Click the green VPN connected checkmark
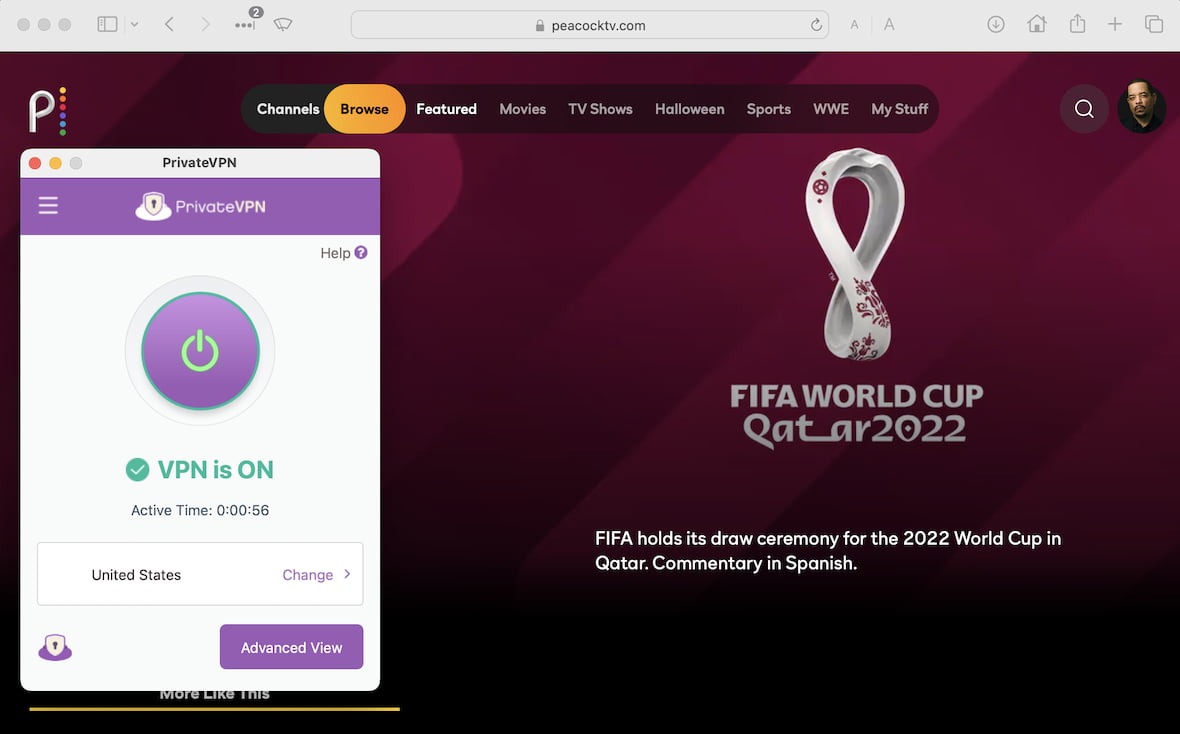The height and width of the screenshot is (734, 1180). point(137,470)
